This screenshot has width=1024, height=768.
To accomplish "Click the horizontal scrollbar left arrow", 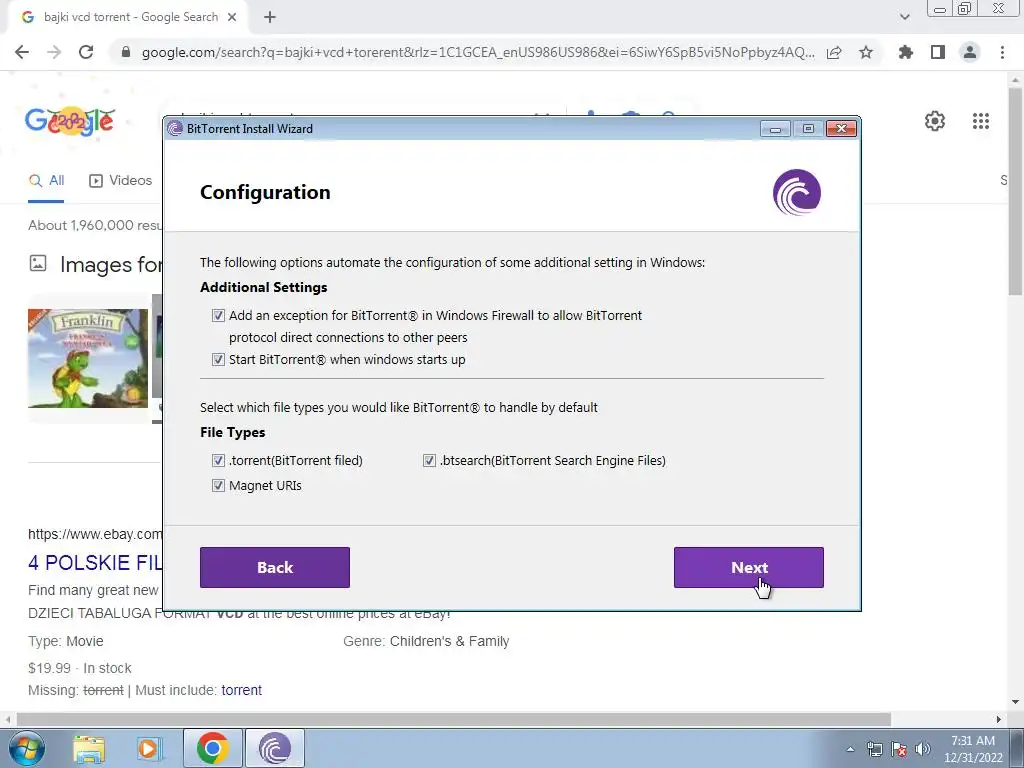I will tap(8, 720).
